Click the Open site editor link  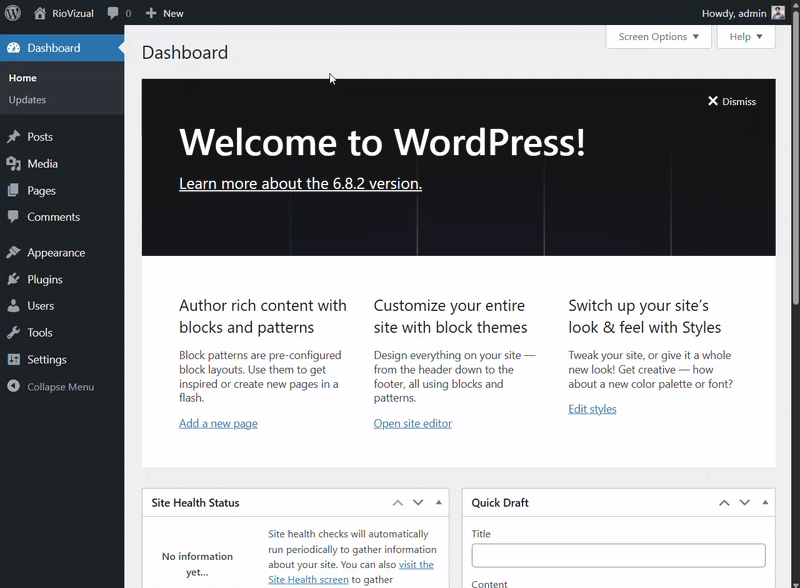[413, 423]
